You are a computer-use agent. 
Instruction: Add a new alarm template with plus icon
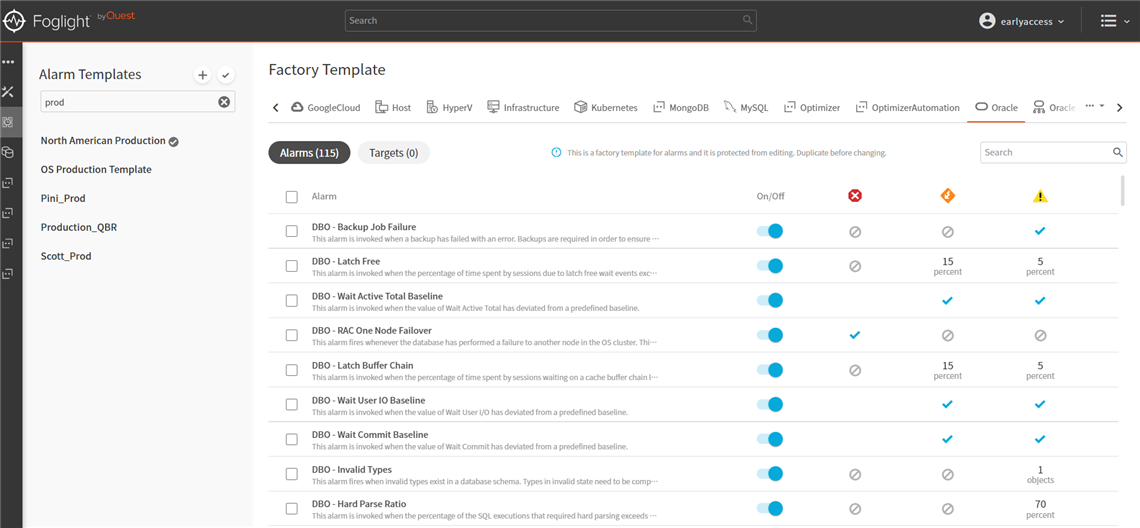coord(203,75)
